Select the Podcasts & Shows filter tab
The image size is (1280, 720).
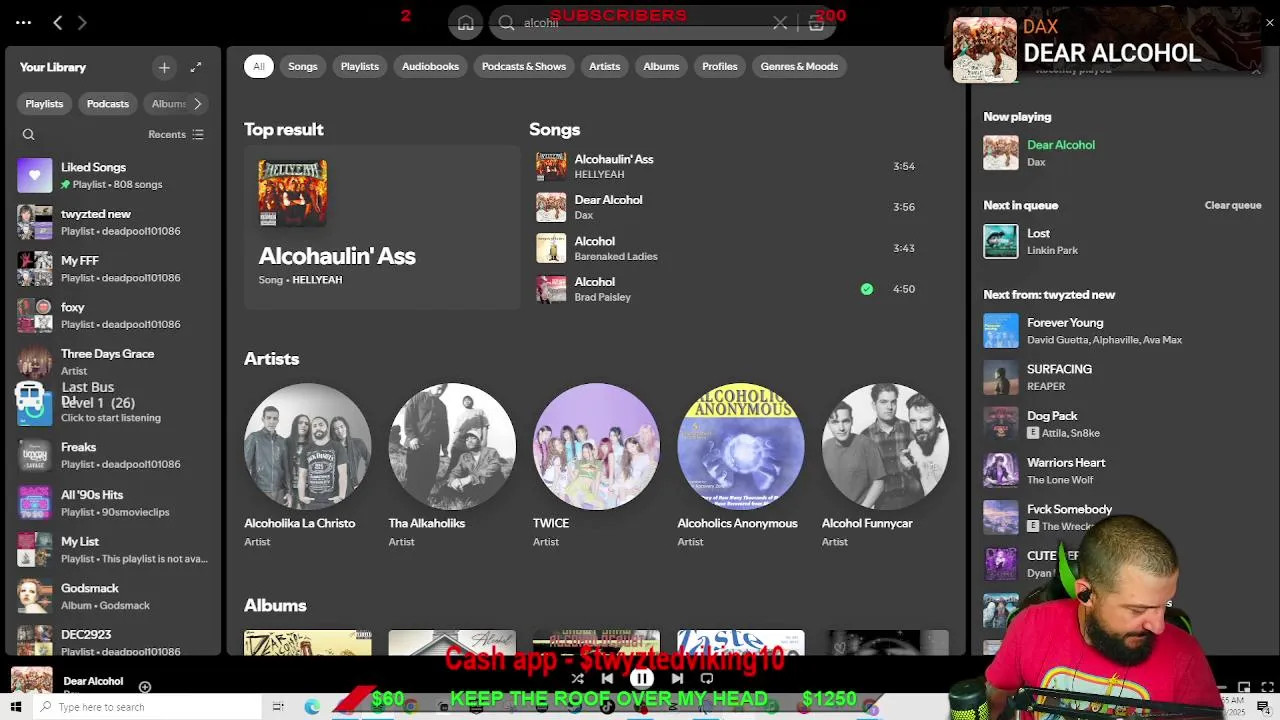click(524, 66)
